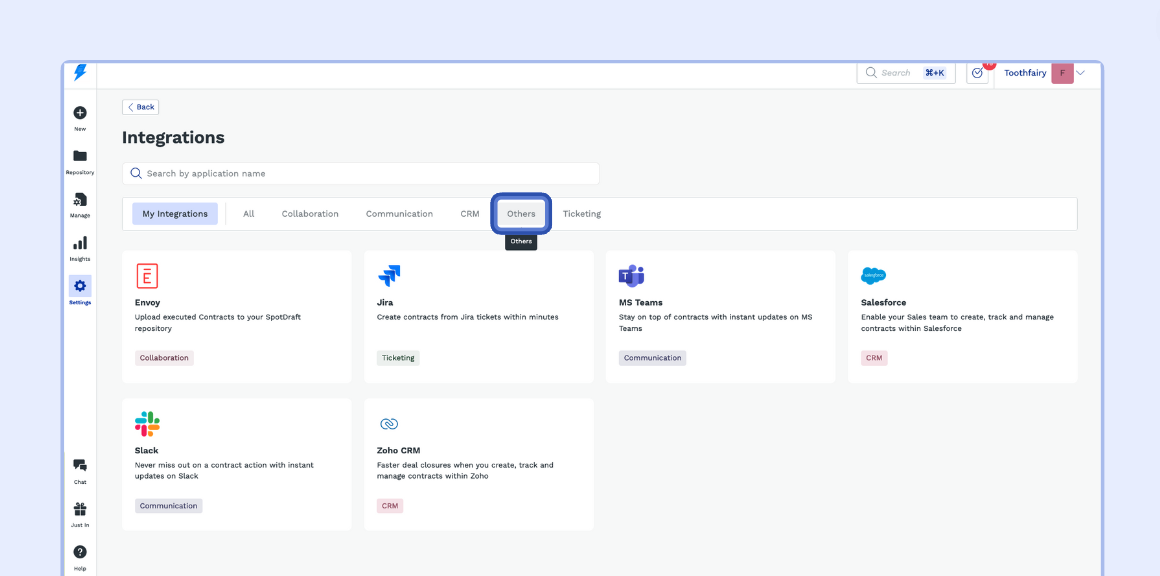Click the Collaboration tag on Envoy card
1160x576 pixels.
pos(164,358)
